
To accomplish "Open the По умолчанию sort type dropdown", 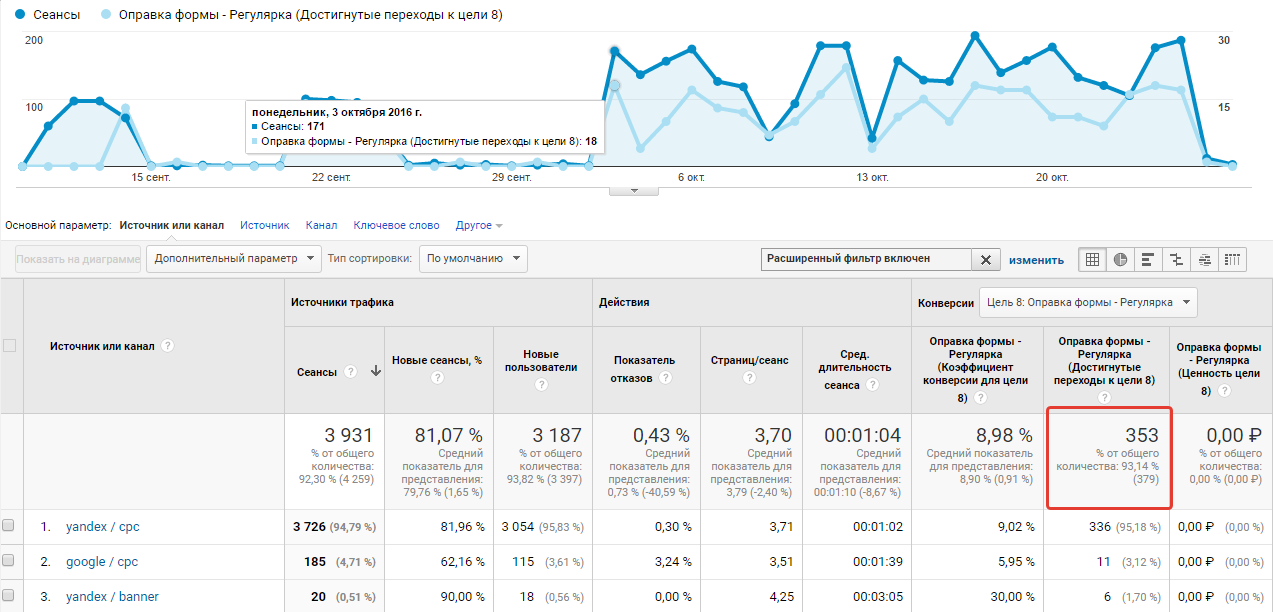I will pyautogui.click(x=473, y=258).
